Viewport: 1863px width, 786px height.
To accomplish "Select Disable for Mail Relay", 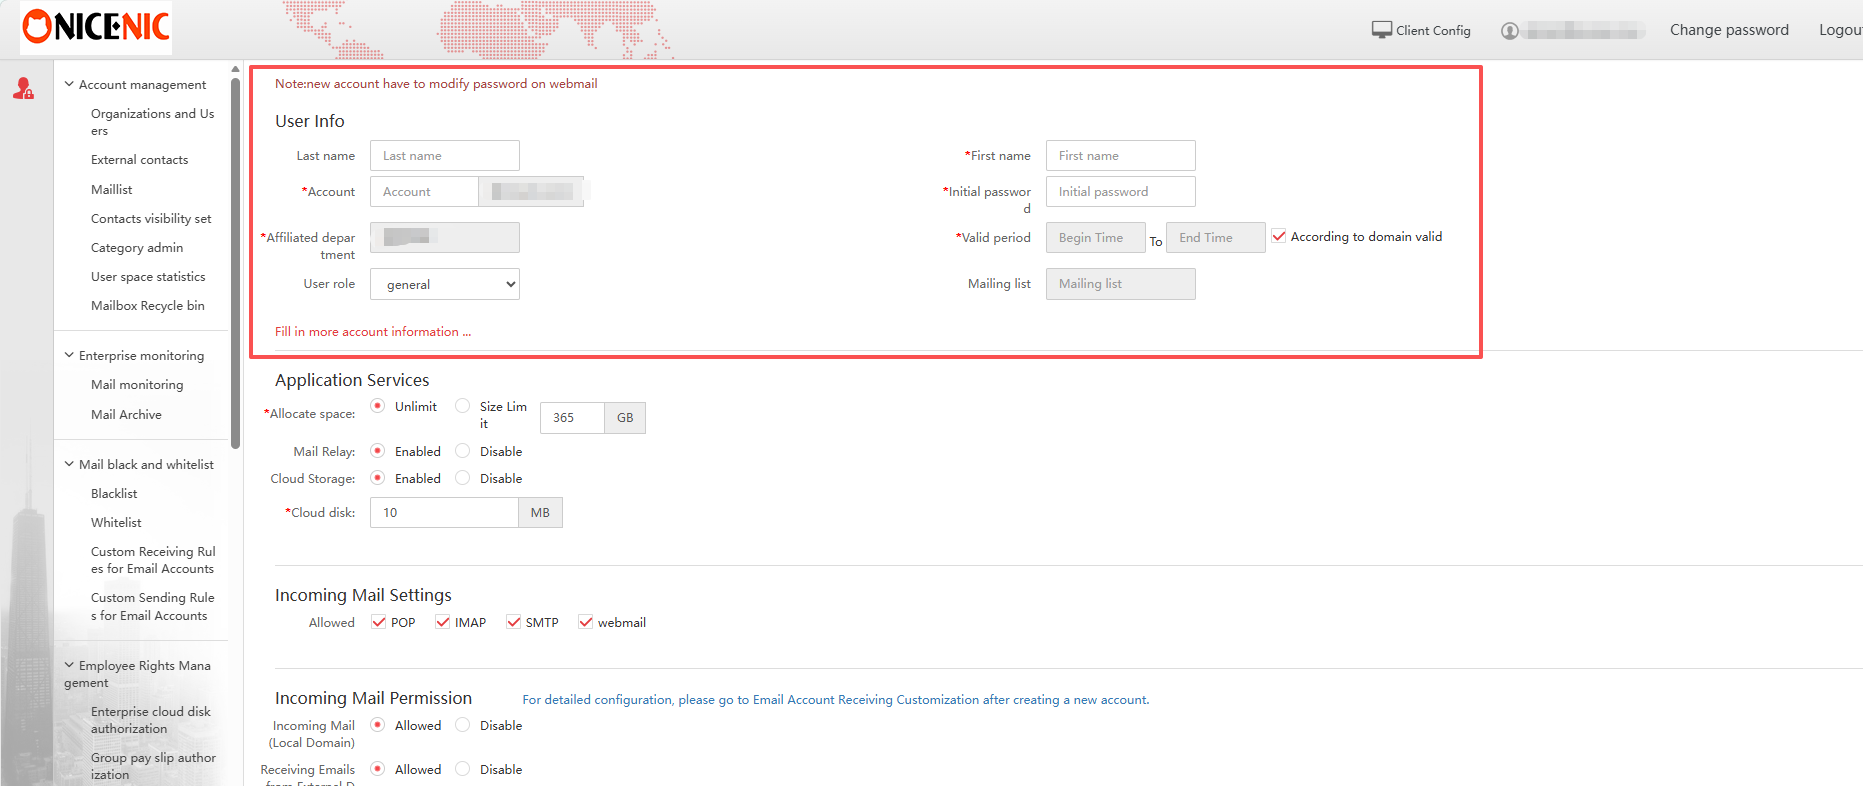I will coord(462,451).
